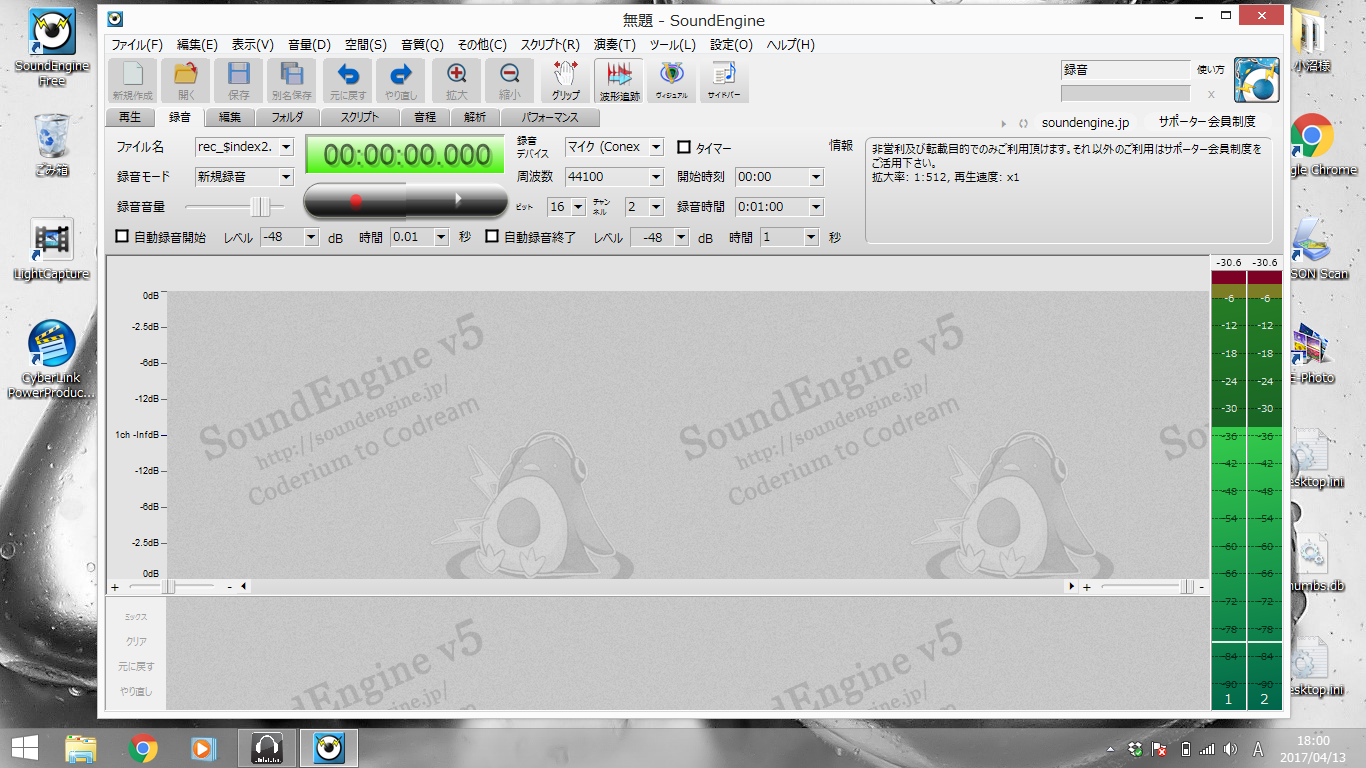Open the ヴィジュアル visual view
Image resolution: width=1366 pixels, height=768 pixels.
click(x=672, y=80)
